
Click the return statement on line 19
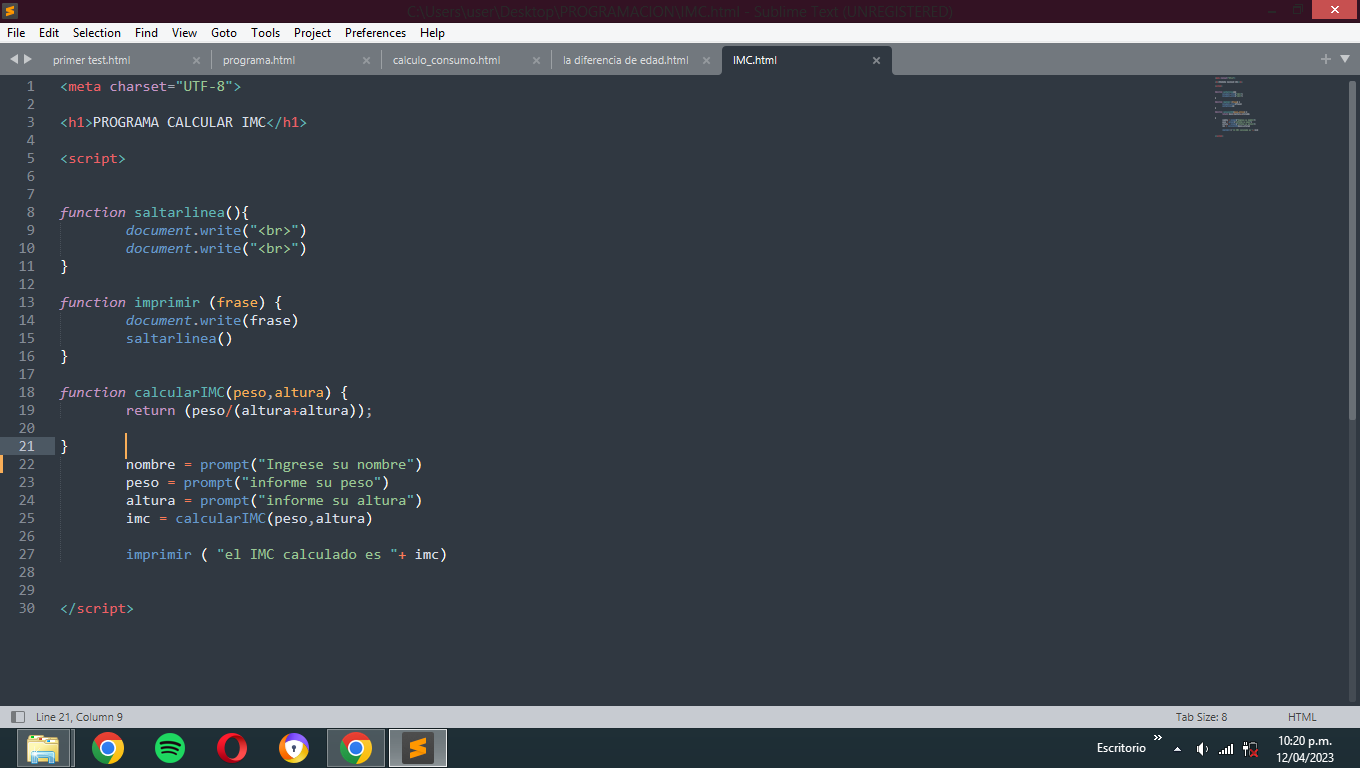pyautogui.click(x=249, y=410)
